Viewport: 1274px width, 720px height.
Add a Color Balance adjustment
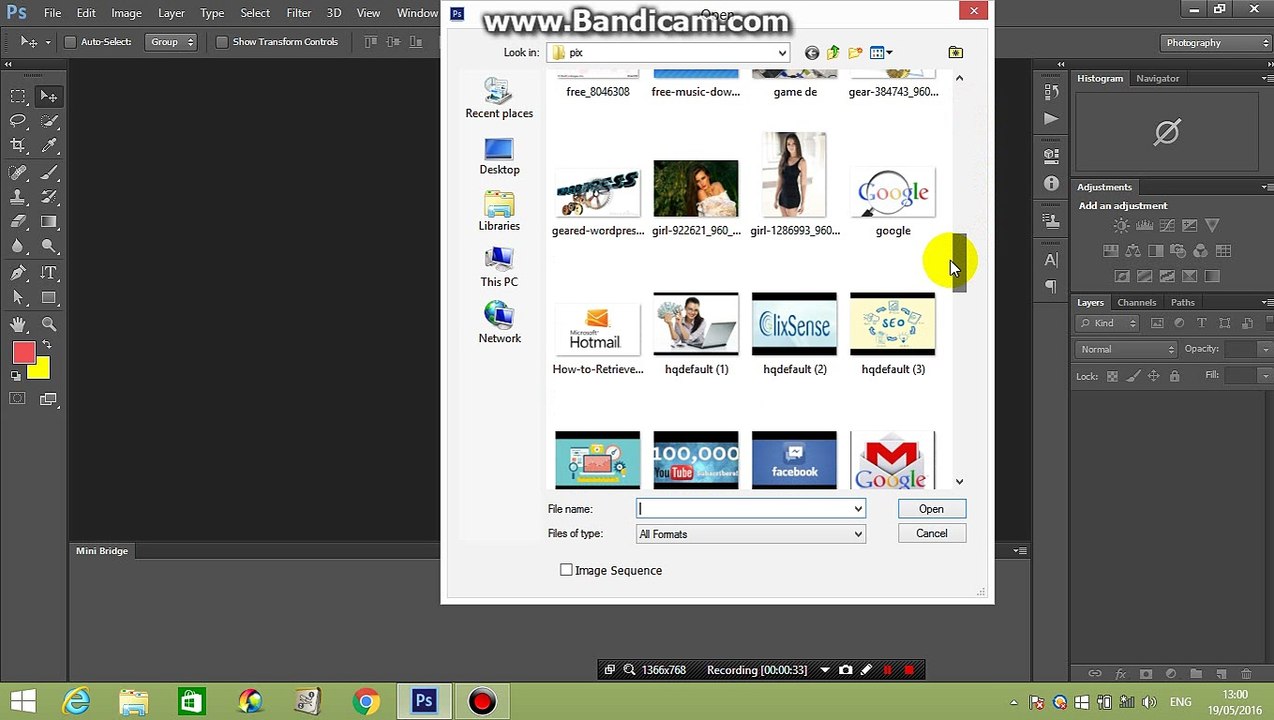coord(1133,251)
